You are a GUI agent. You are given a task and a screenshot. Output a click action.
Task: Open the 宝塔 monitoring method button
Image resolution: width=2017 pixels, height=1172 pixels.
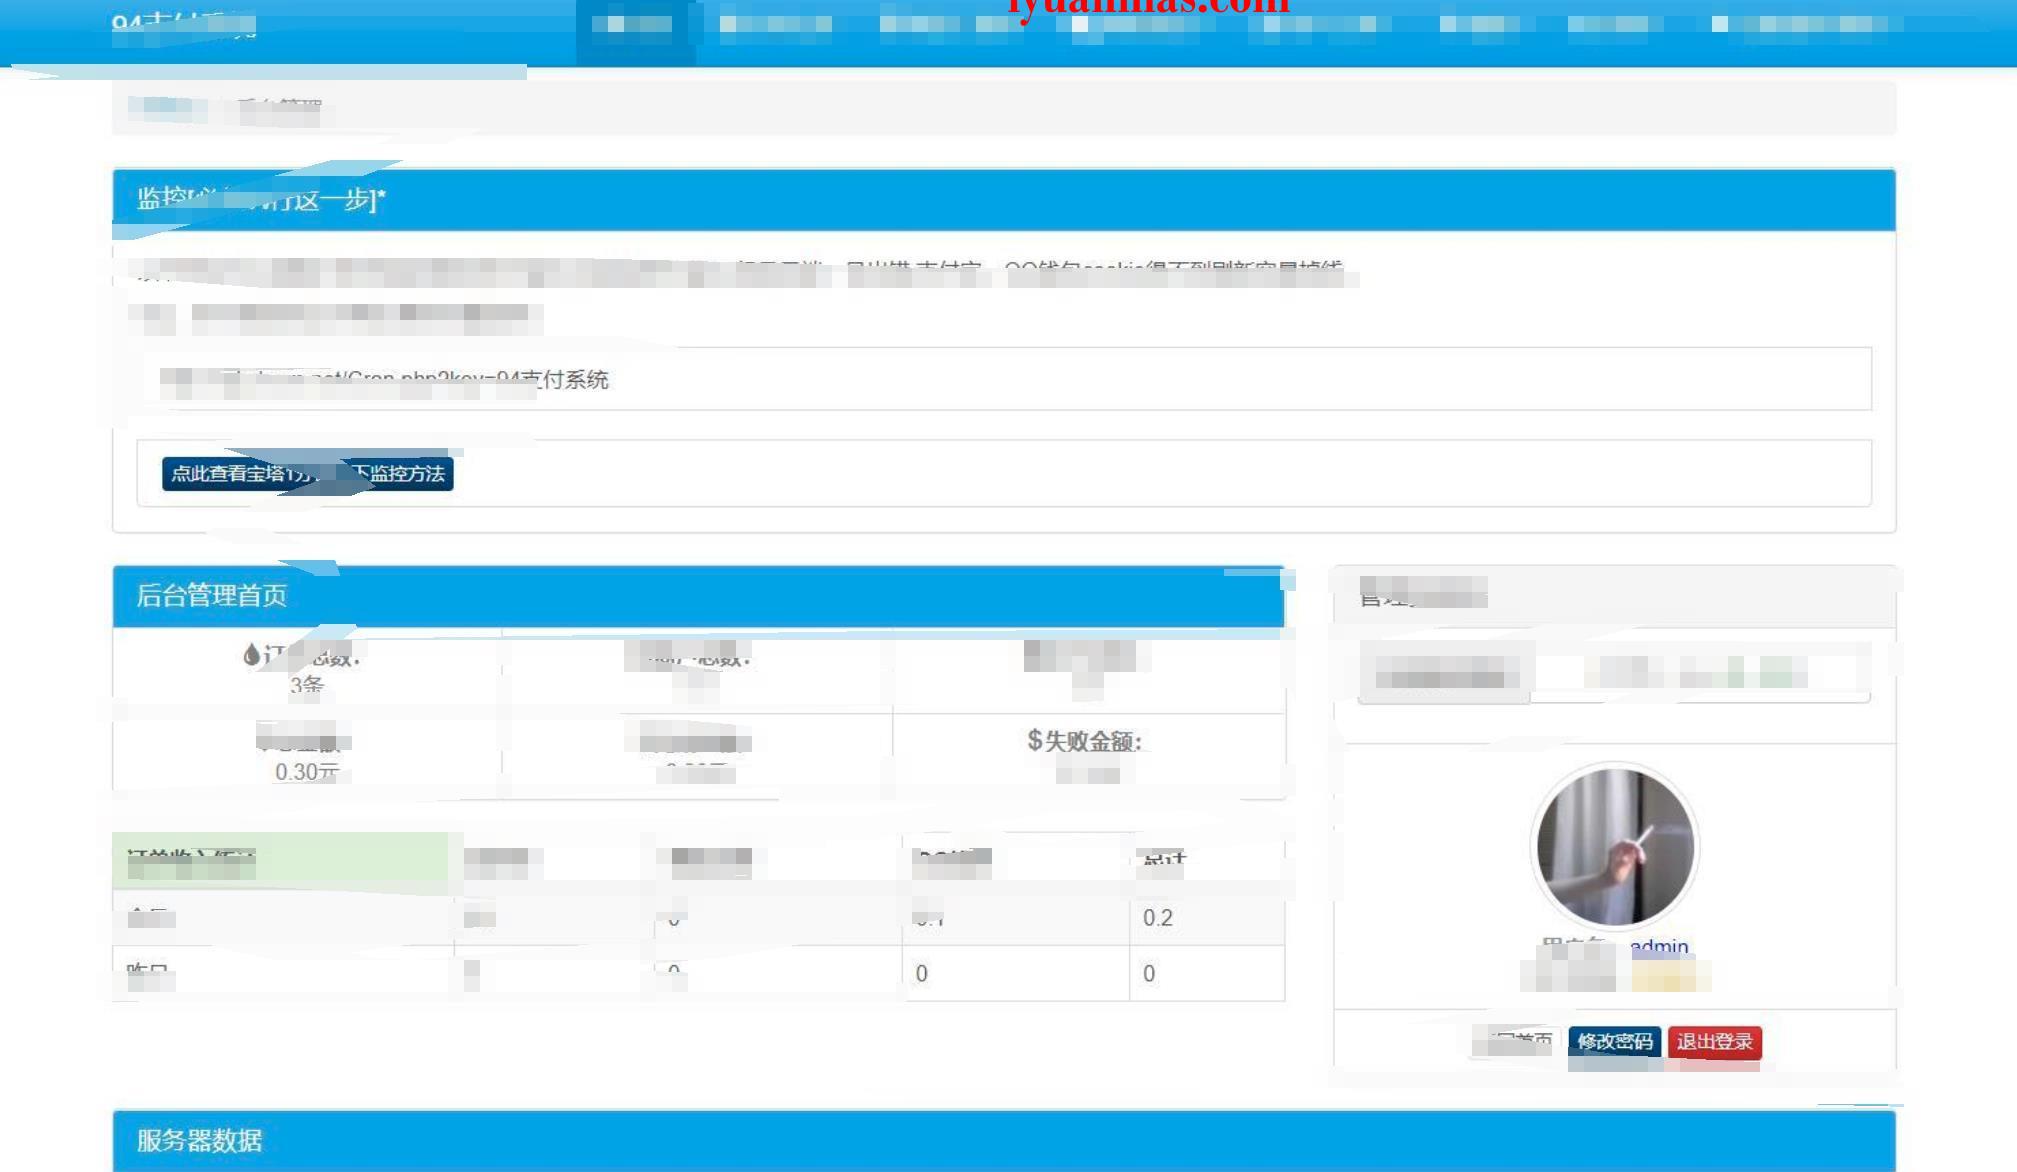pos(307,474)
